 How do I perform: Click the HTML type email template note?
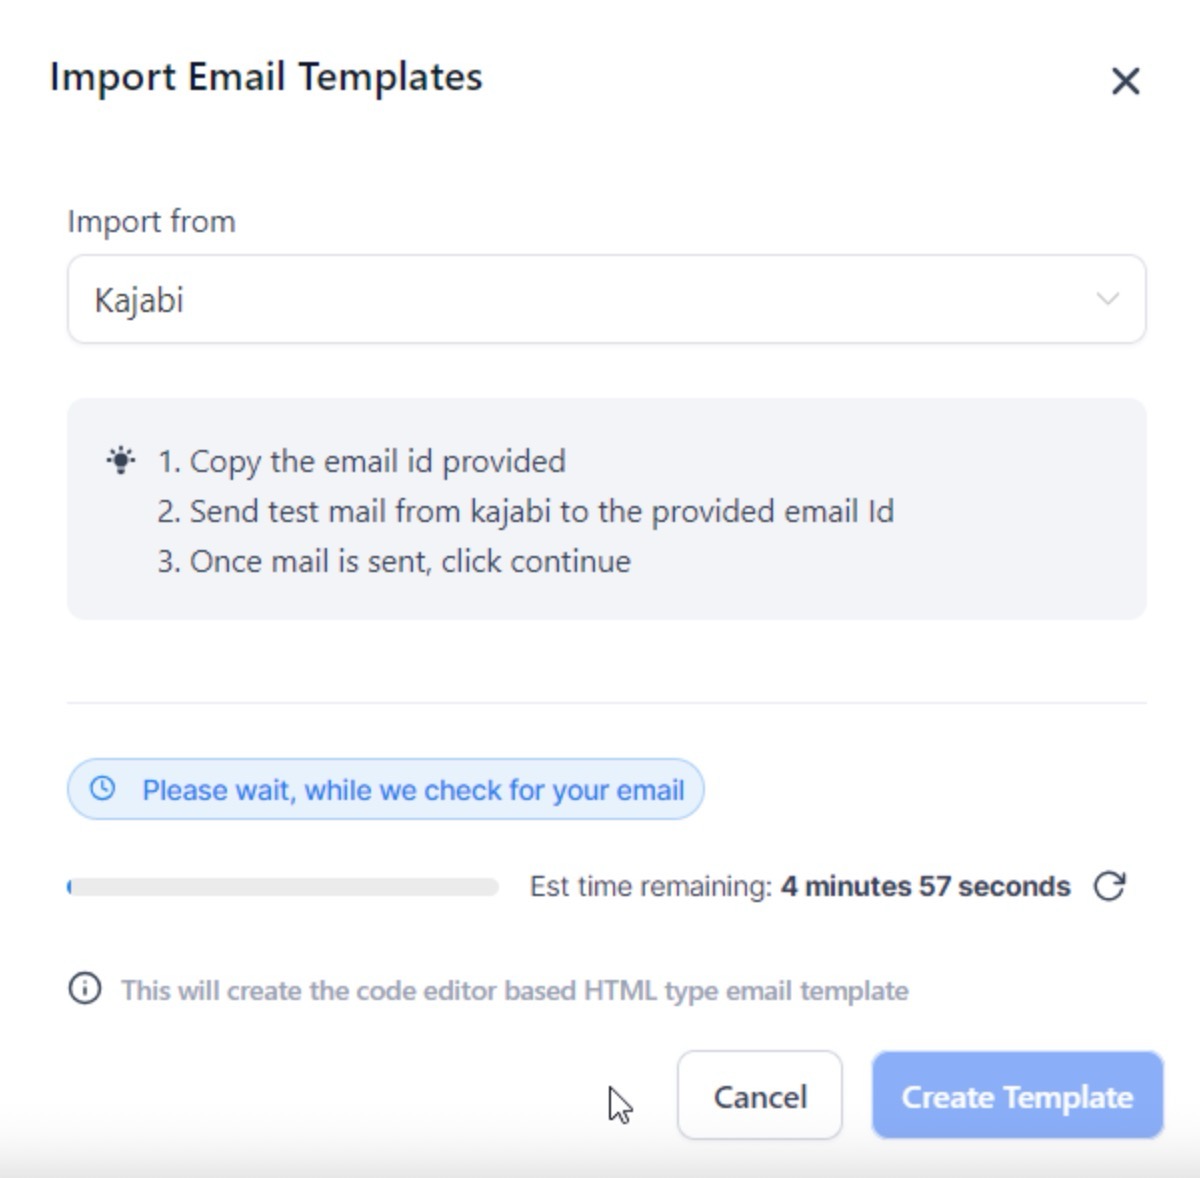515,990
